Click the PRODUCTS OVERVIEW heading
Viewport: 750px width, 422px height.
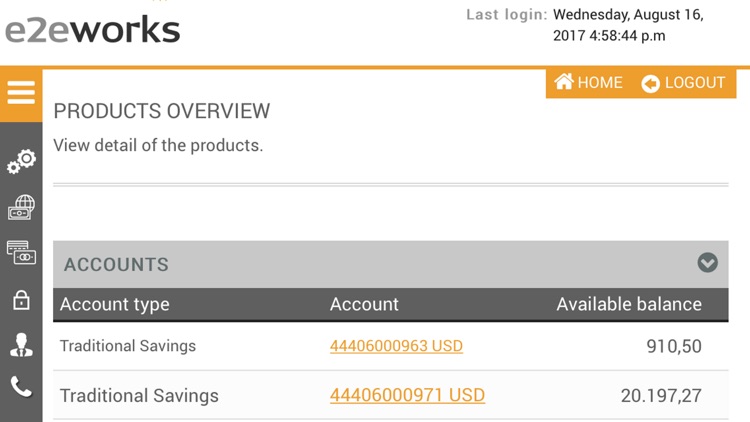tap(162, 111)
